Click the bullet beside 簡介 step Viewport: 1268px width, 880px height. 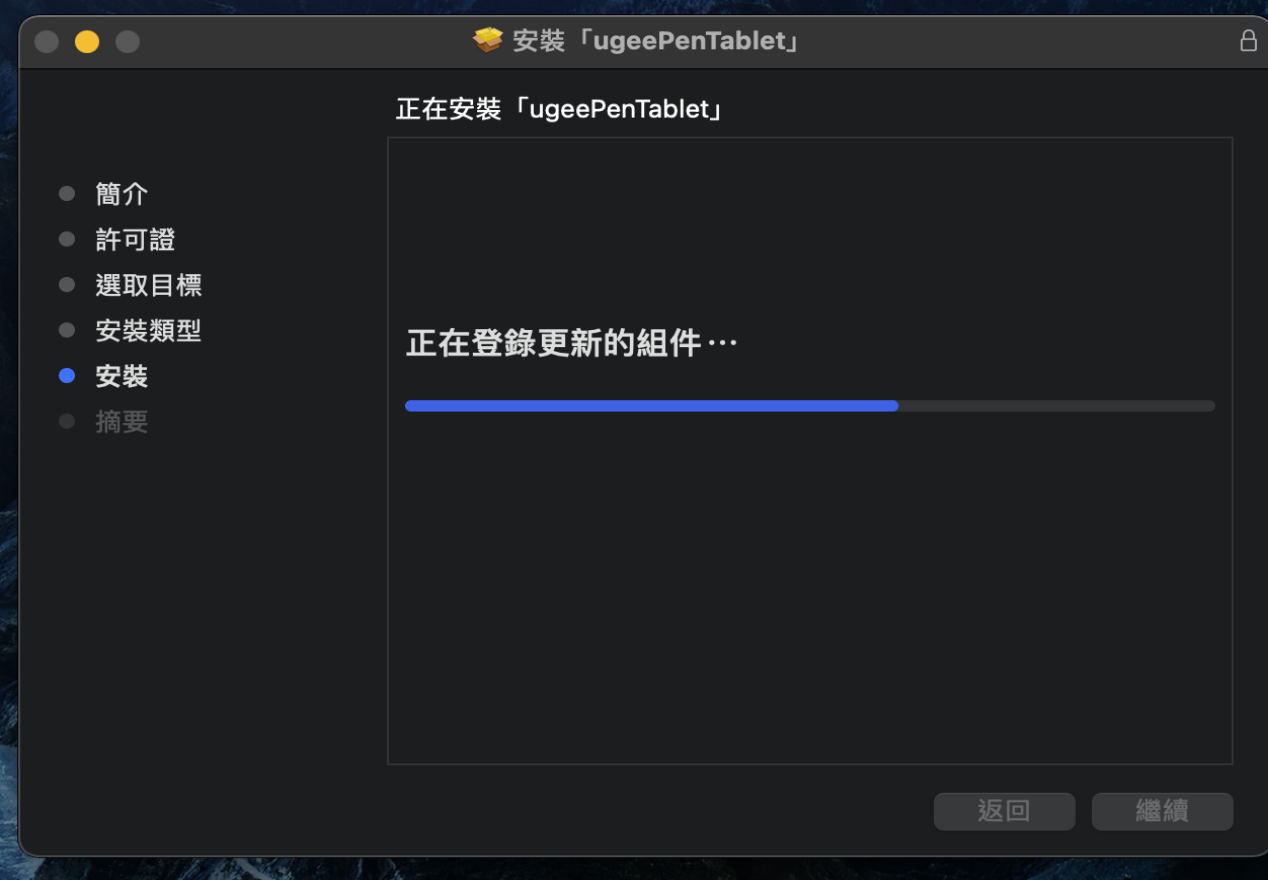[67, 194]
